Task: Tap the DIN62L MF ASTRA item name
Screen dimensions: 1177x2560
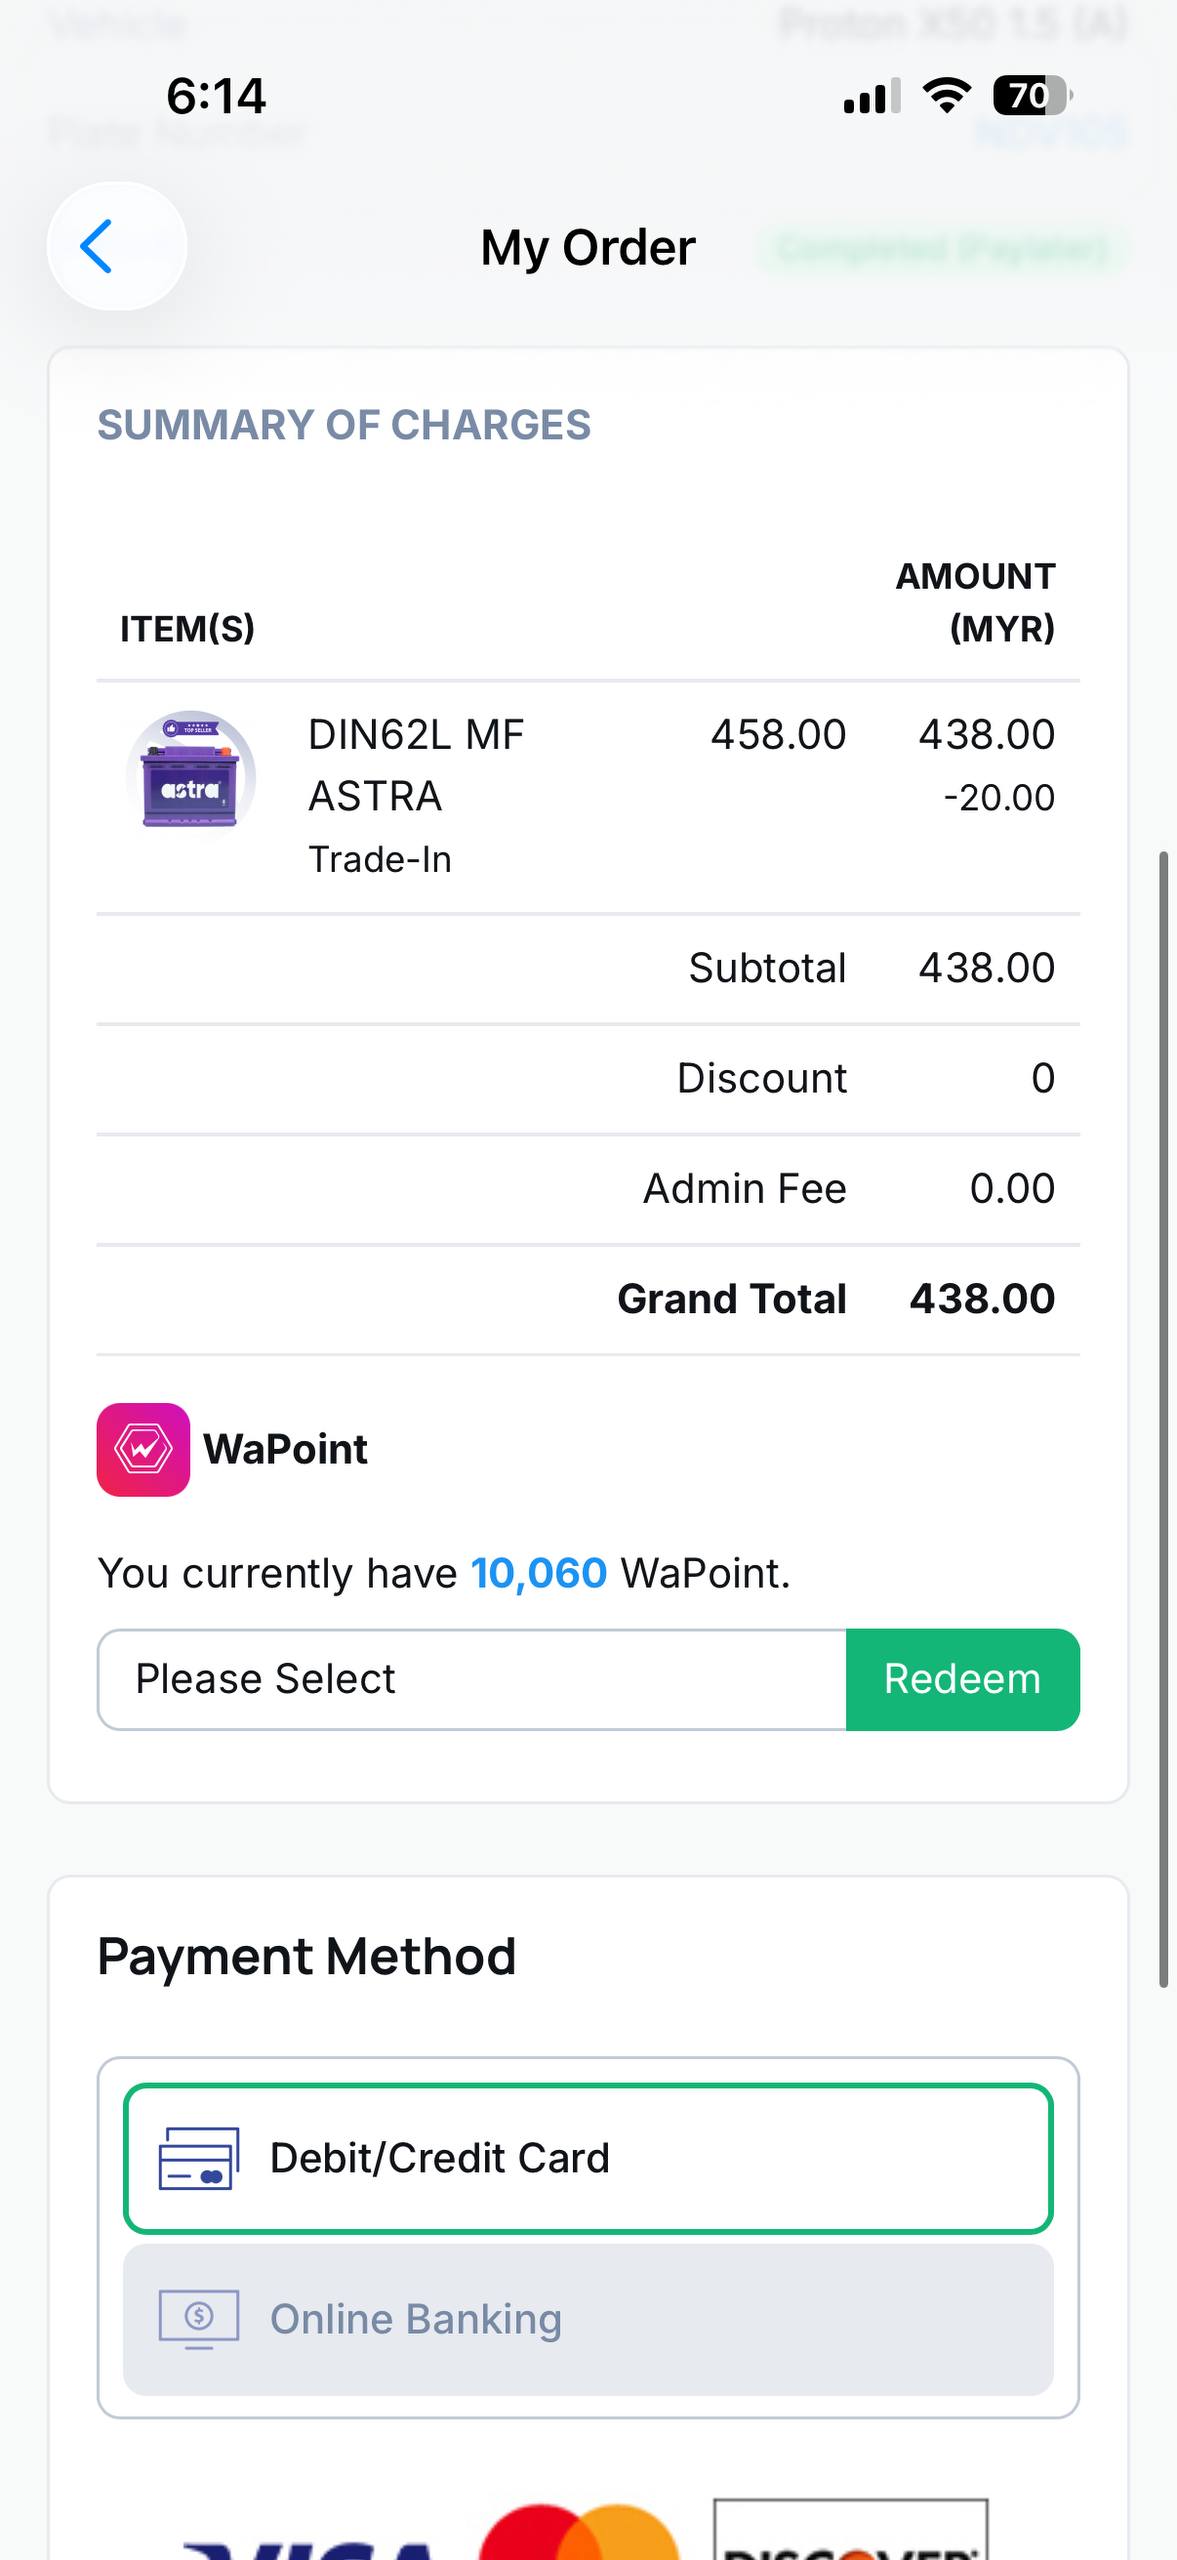Action: tap(416, 765)
